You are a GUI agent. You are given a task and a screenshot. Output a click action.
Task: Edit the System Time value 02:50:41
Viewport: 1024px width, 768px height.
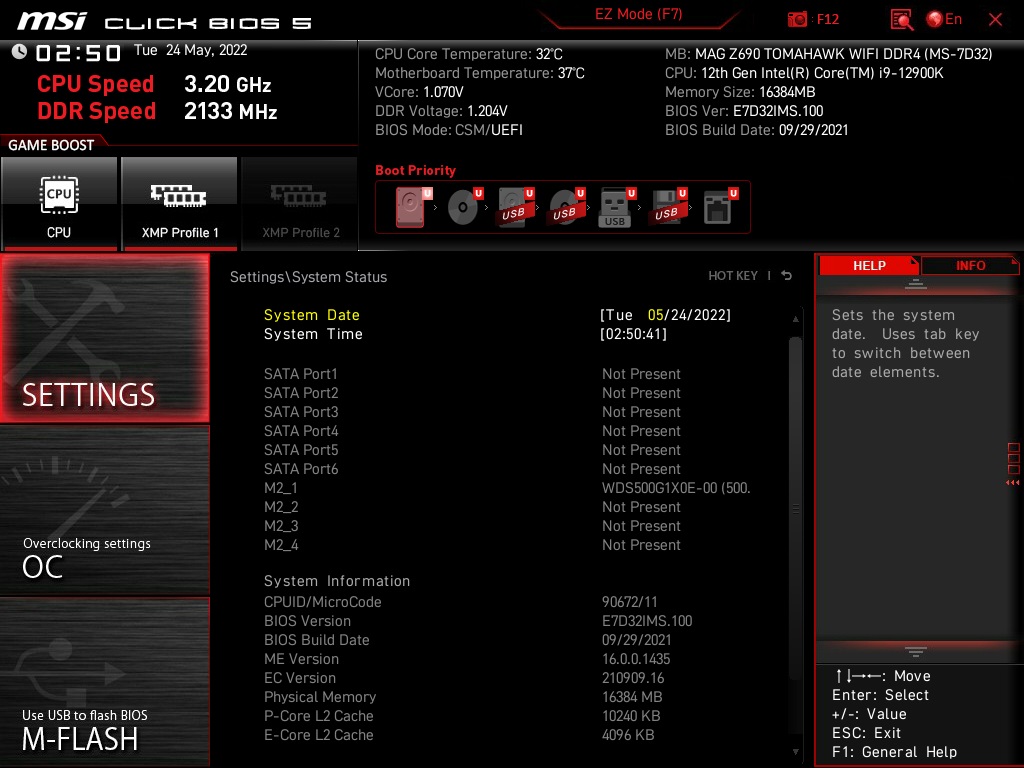(x=633, y=334)
